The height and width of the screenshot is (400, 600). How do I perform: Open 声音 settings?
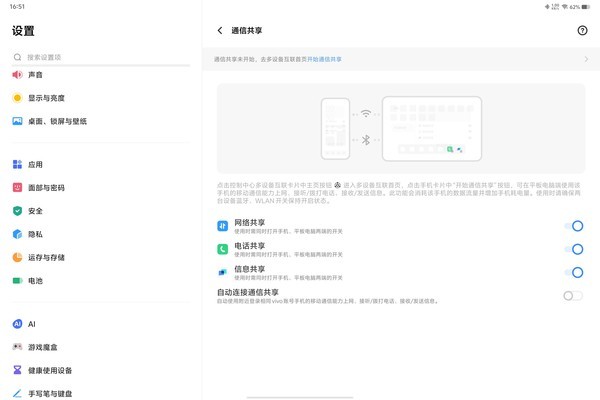click(101, 75)
